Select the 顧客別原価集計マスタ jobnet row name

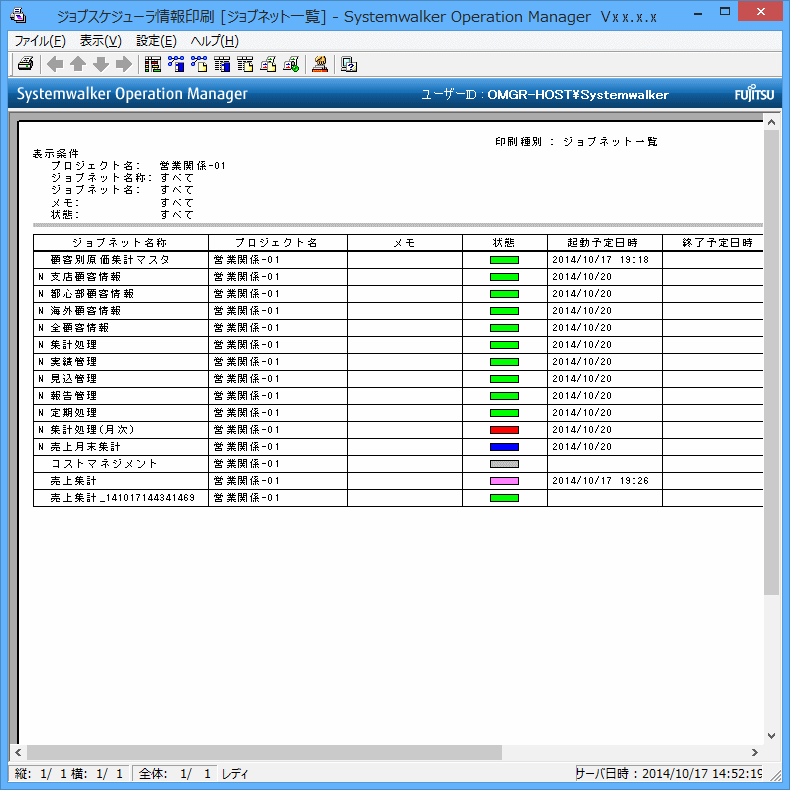coord(110,260)
